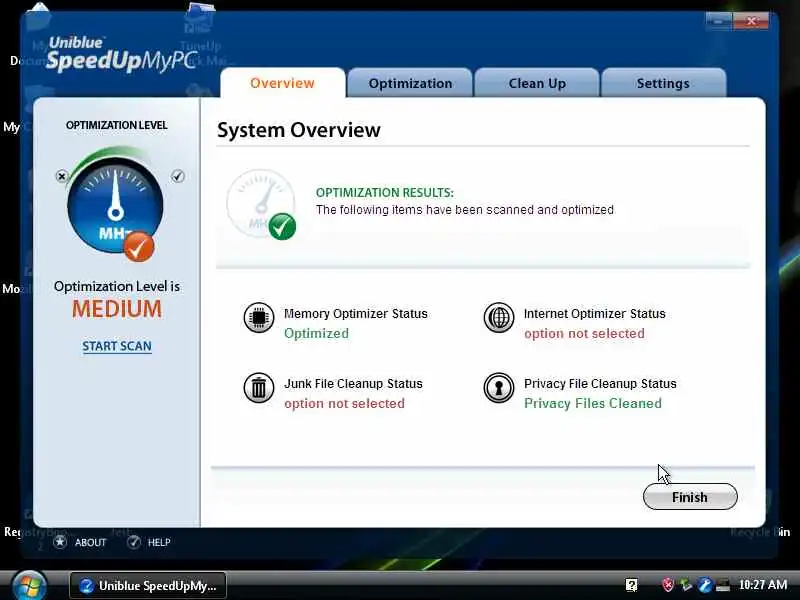The image size is (800, 600).
Task: Switch to the Overview tab
Action: (x=283, y=83)
